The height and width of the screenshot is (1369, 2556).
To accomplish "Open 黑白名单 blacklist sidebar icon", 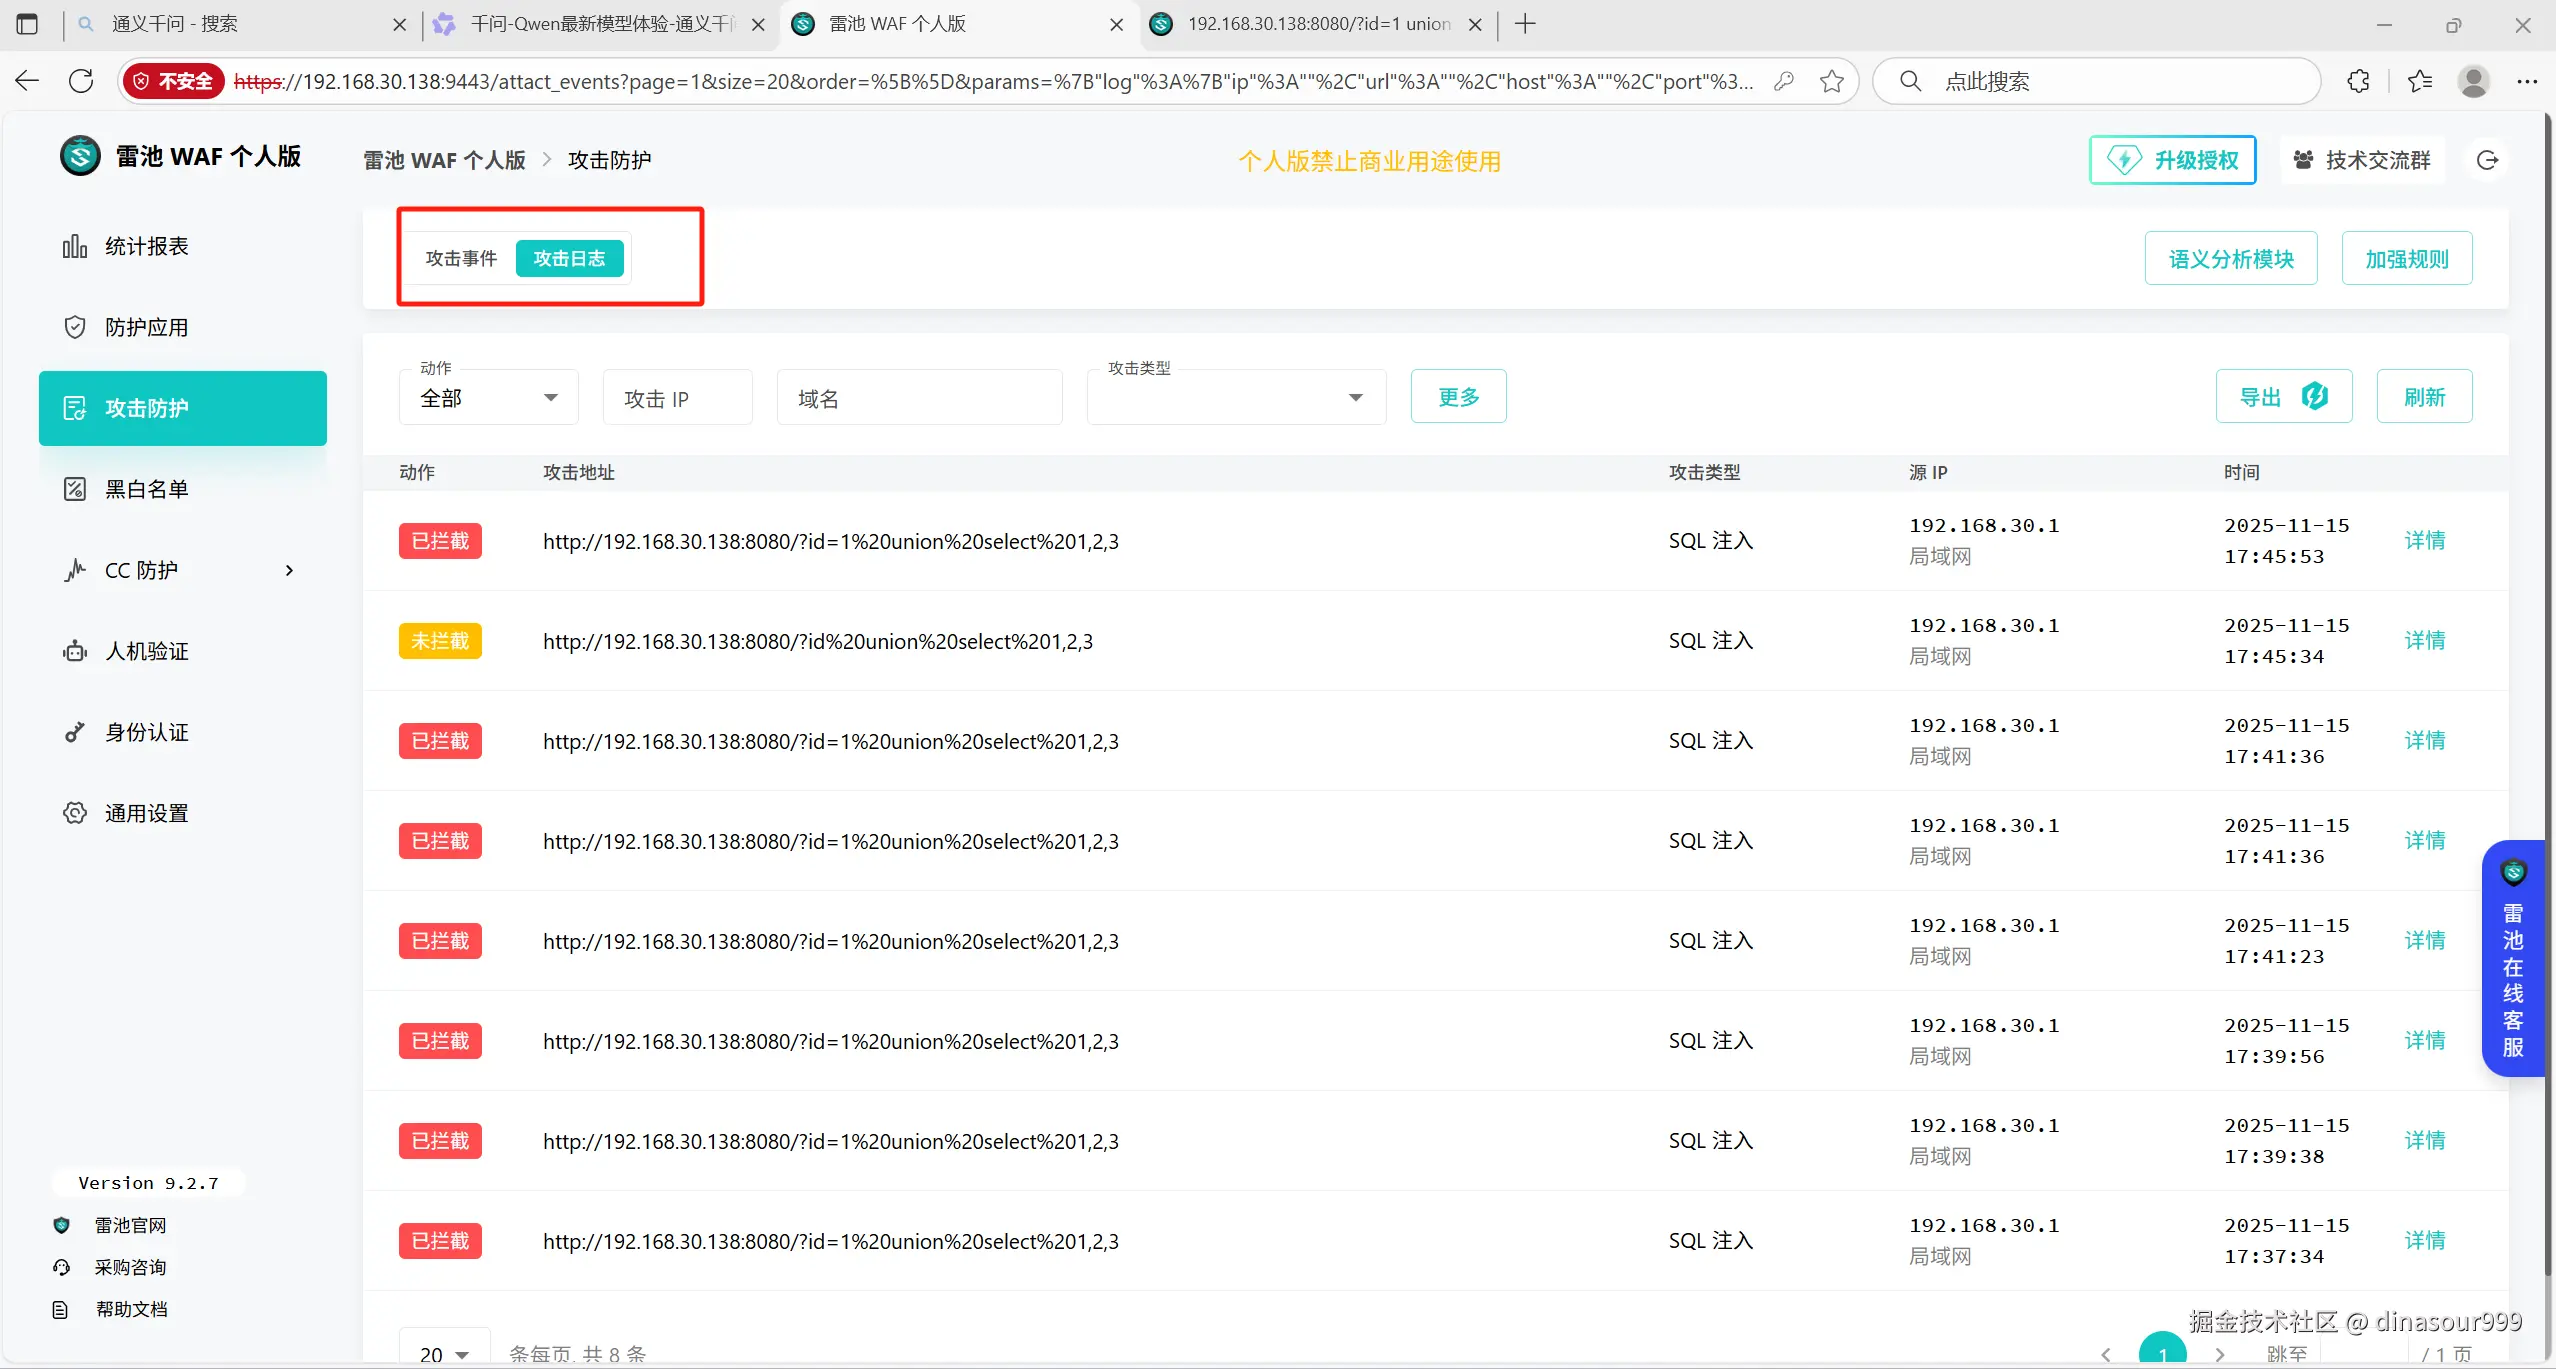I will pos(75,489).
